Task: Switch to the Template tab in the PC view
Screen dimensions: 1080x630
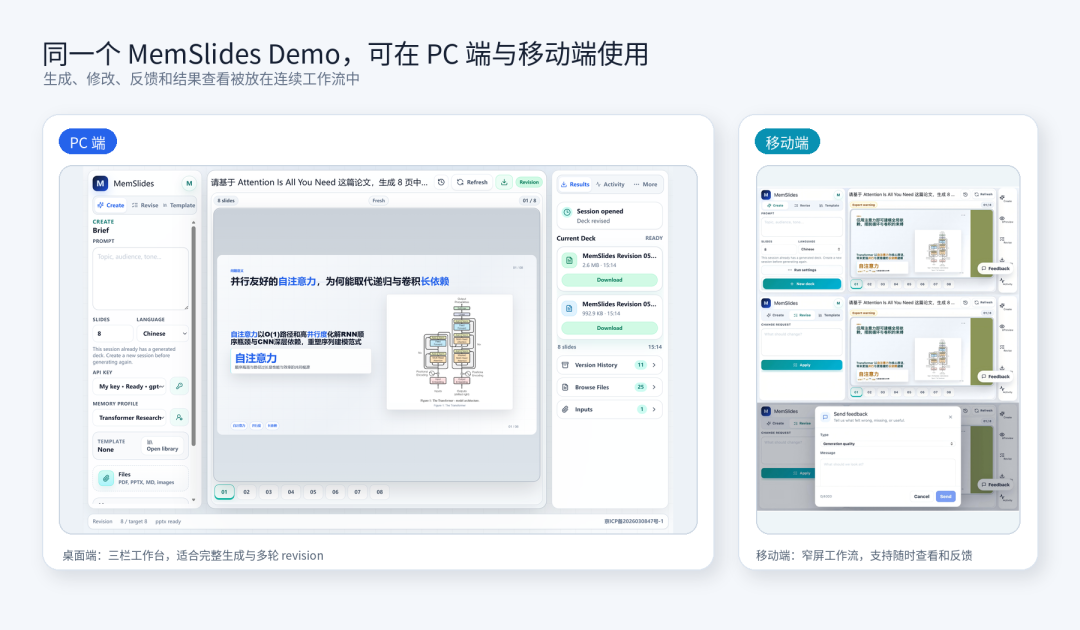Action: pyautogui.click(x=179, y=205)
